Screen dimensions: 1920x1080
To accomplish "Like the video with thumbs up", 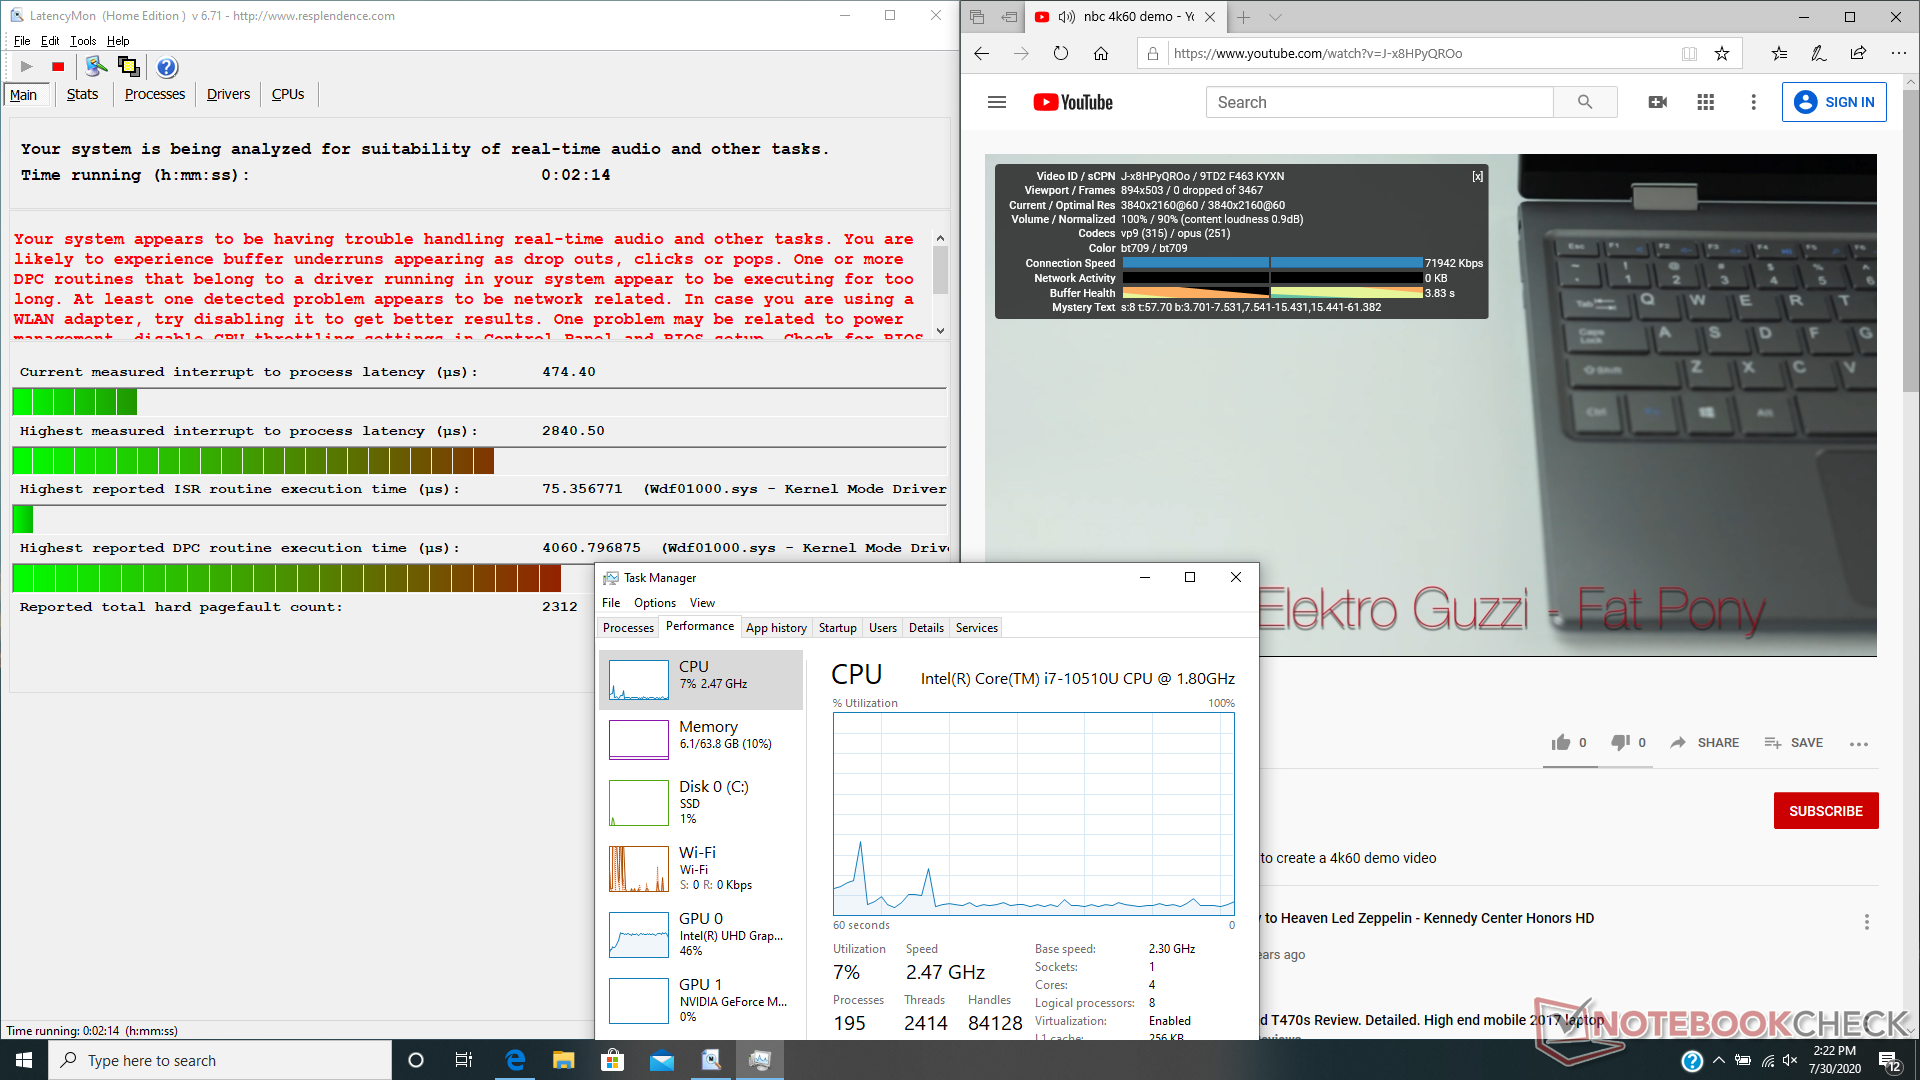I will (x=1561, y=742).
